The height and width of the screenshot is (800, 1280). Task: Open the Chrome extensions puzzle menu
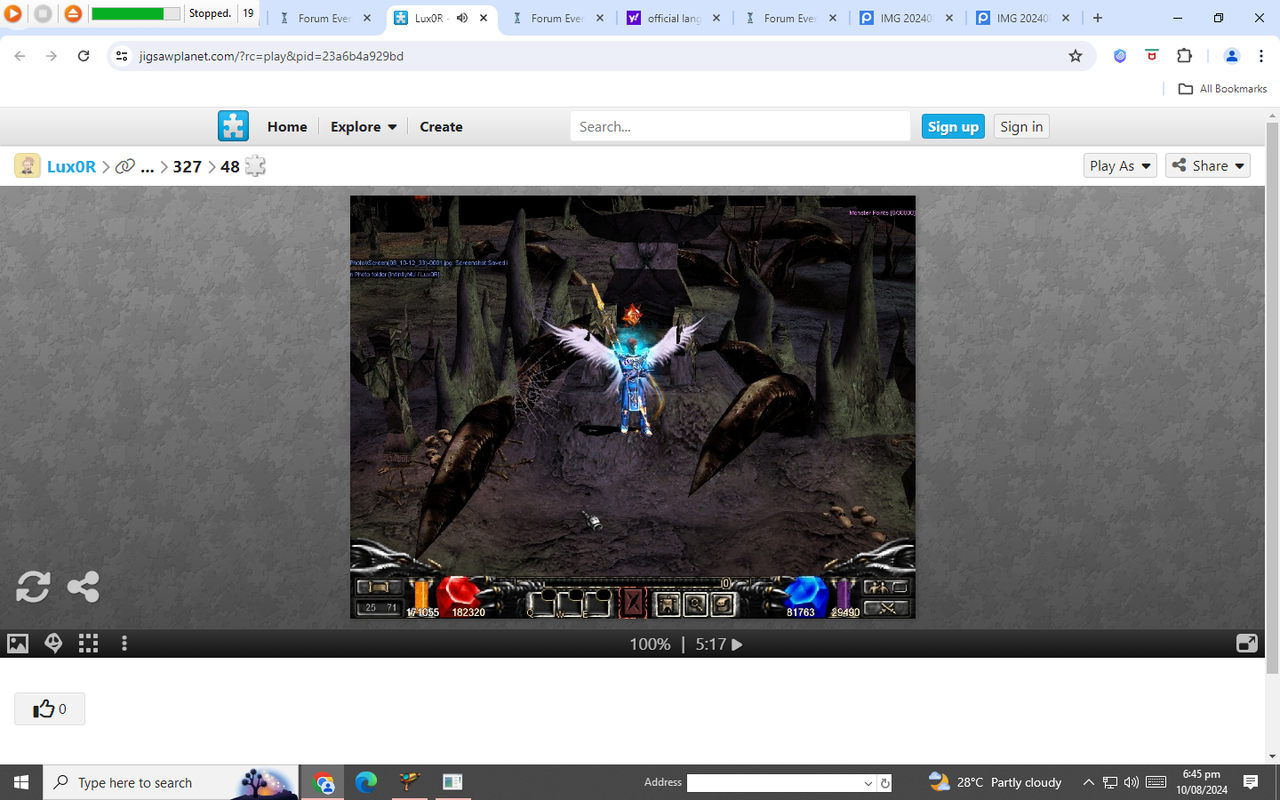[1185, 56]
